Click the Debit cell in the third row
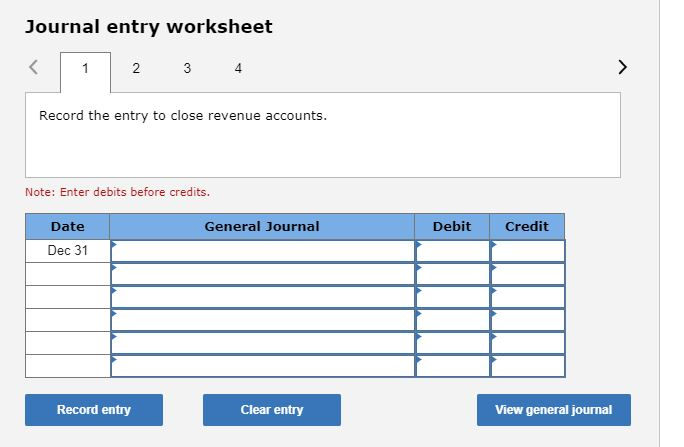This screenshot has height=447, width=684. [453, 297]
